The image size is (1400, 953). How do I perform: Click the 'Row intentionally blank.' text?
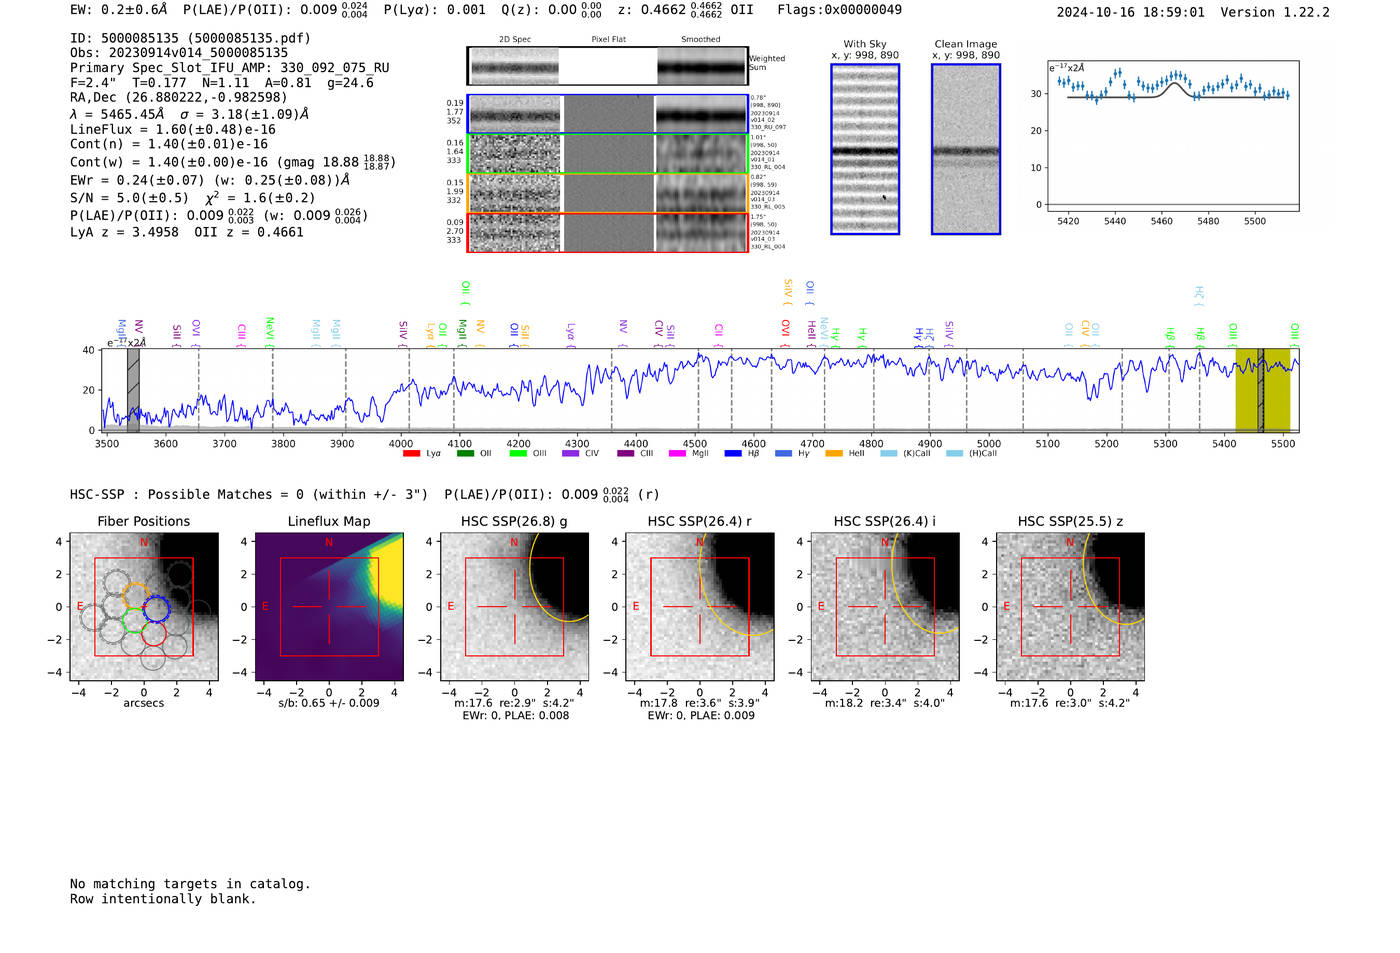tap(163, 899)
